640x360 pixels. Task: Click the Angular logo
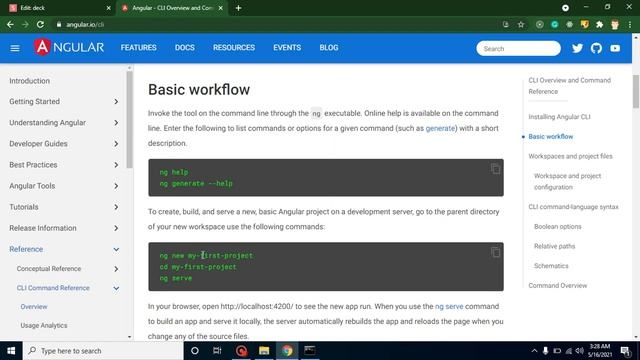tap(69, 47)
